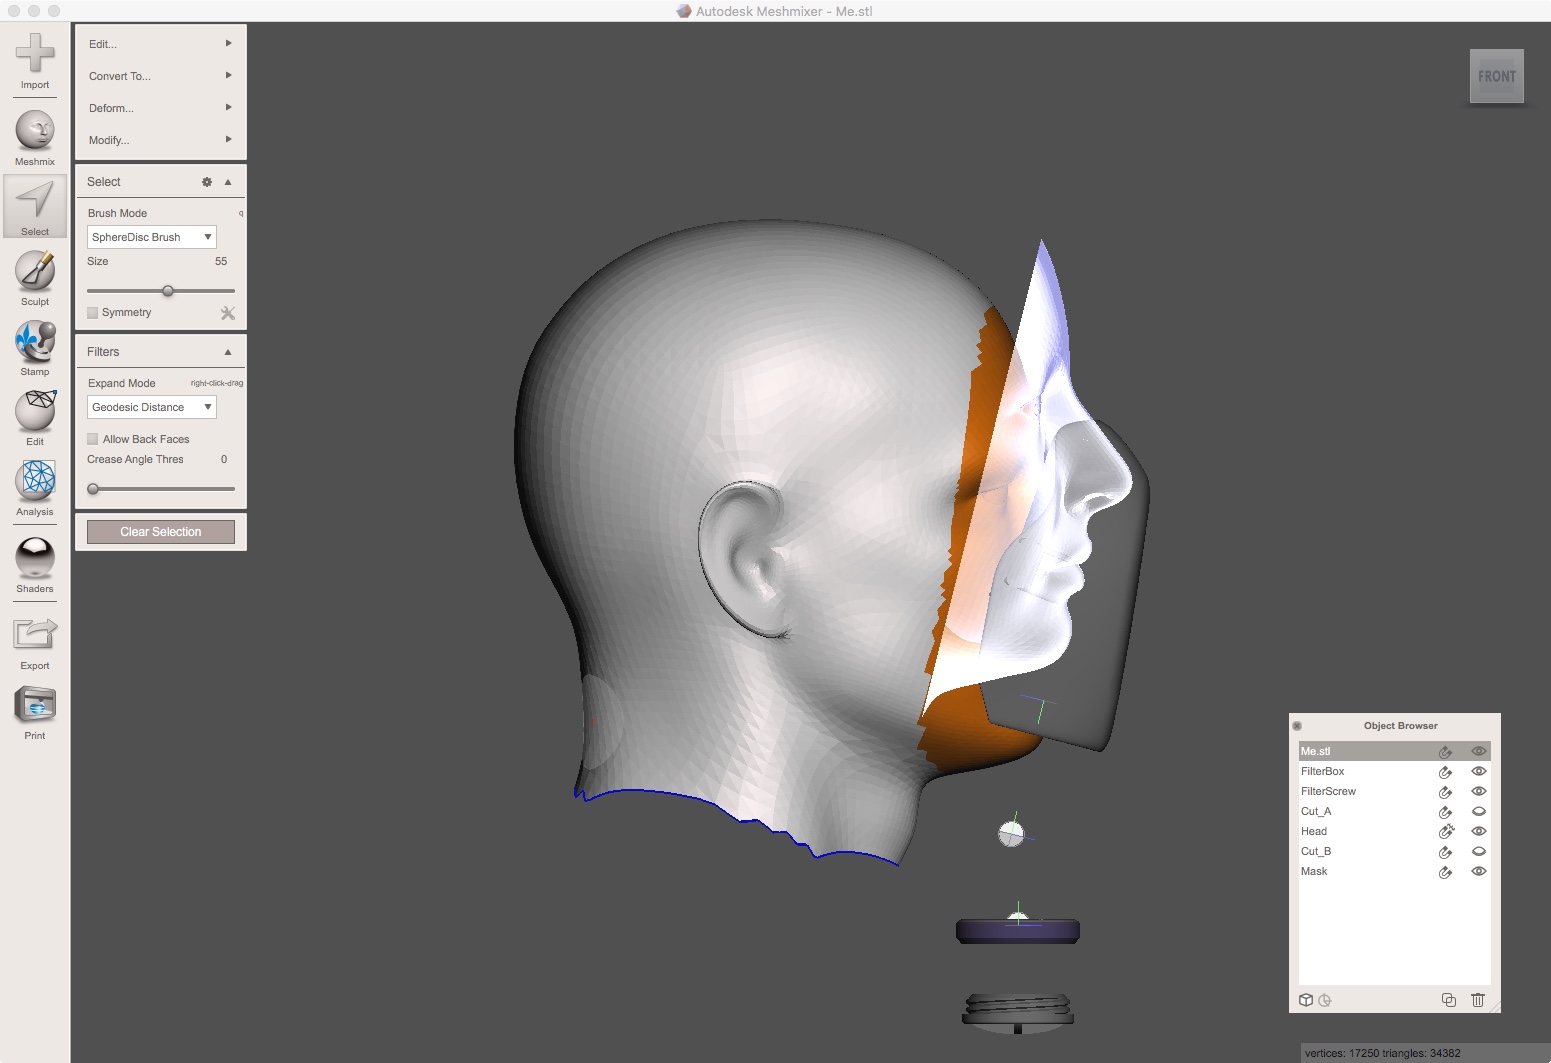Choose the Sculpt tool
The width and height of the screenshot is (1551, 1063).
point(35,277)
